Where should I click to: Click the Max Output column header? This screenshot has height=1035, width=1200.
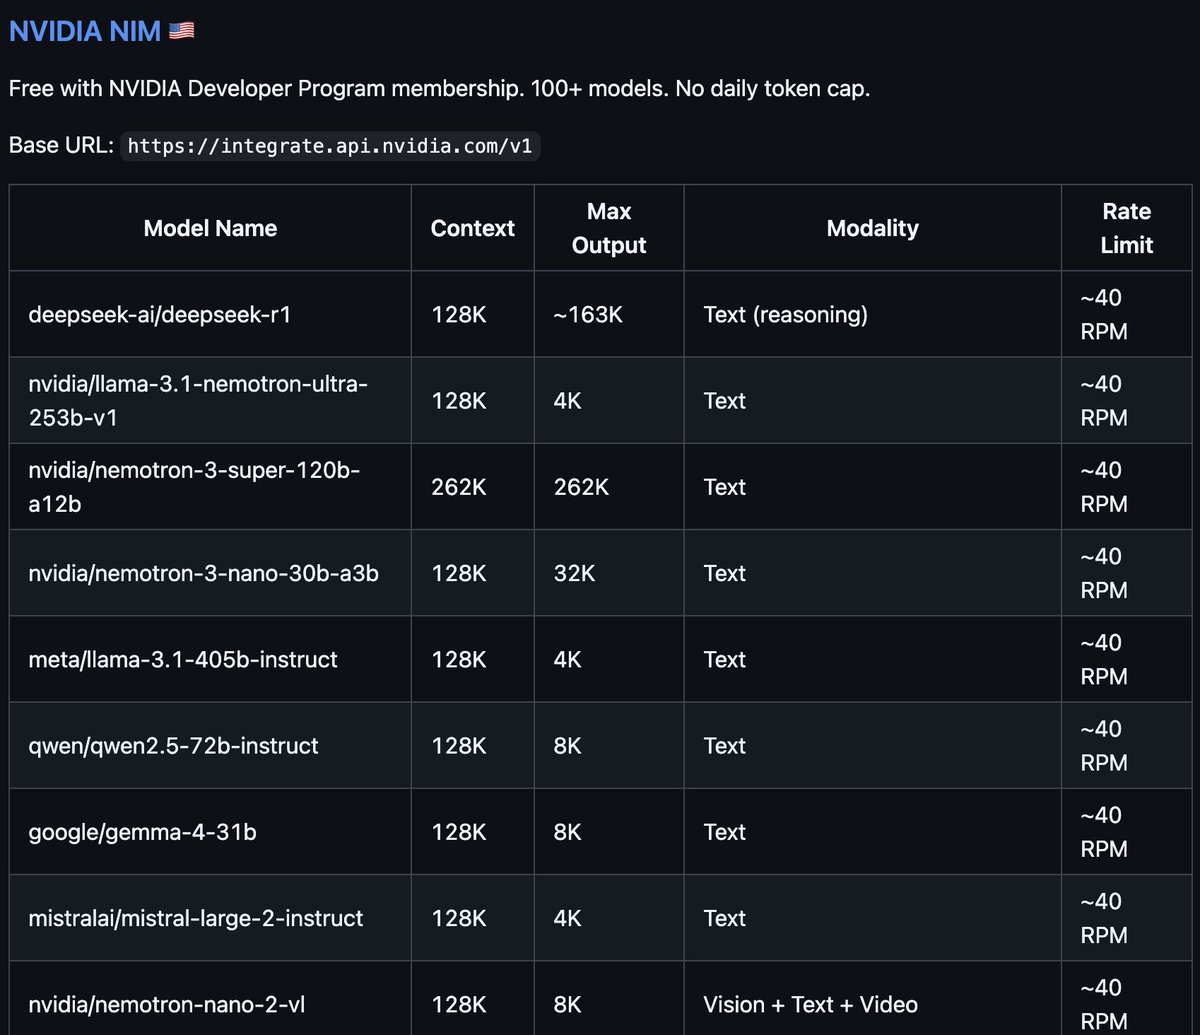point(609,228)
